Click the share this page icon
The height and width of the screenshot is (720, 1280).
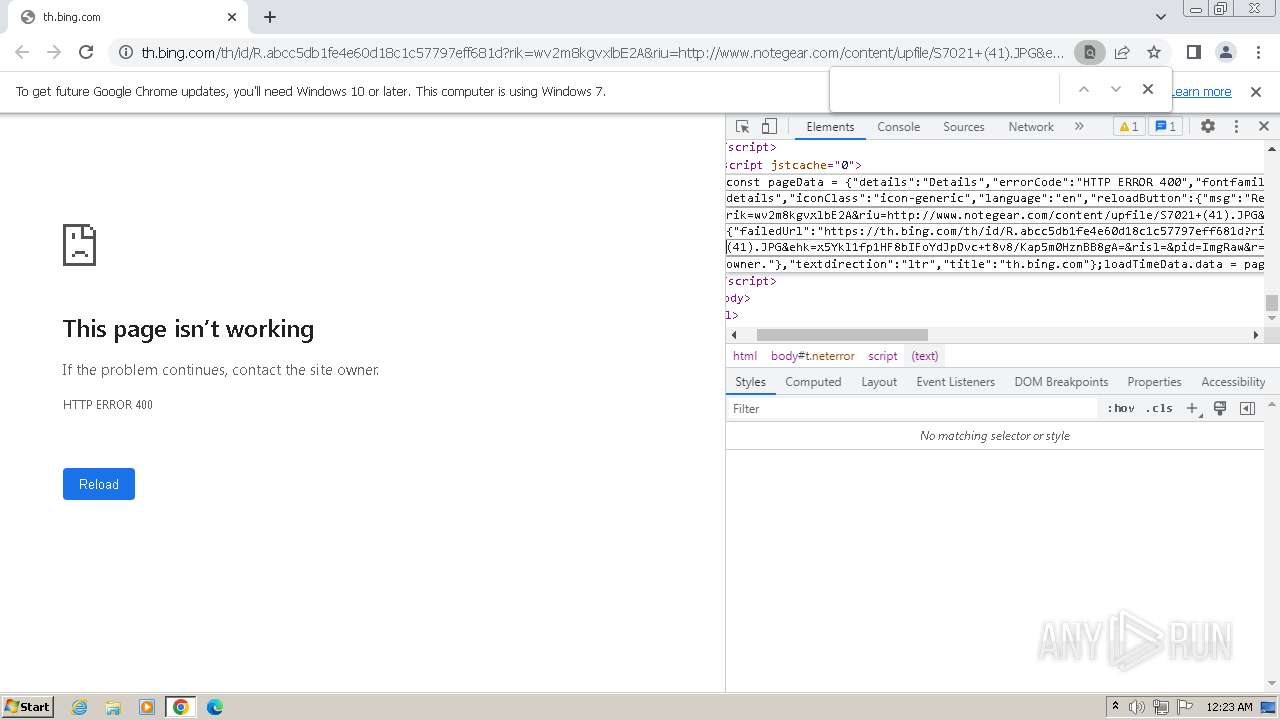pyautogui.click(x=1122, y=53)
